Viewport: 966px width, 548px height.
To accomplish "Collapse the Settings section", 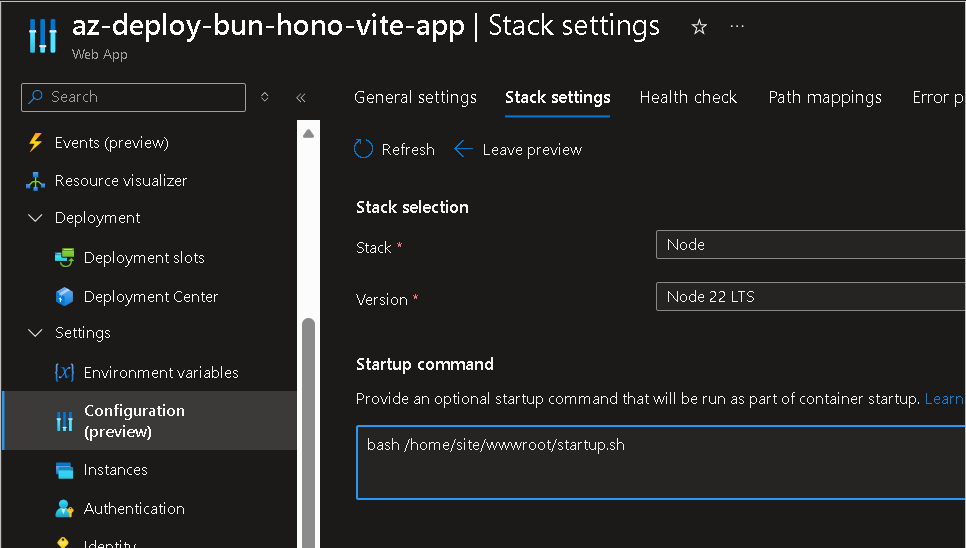I will 36,333.
